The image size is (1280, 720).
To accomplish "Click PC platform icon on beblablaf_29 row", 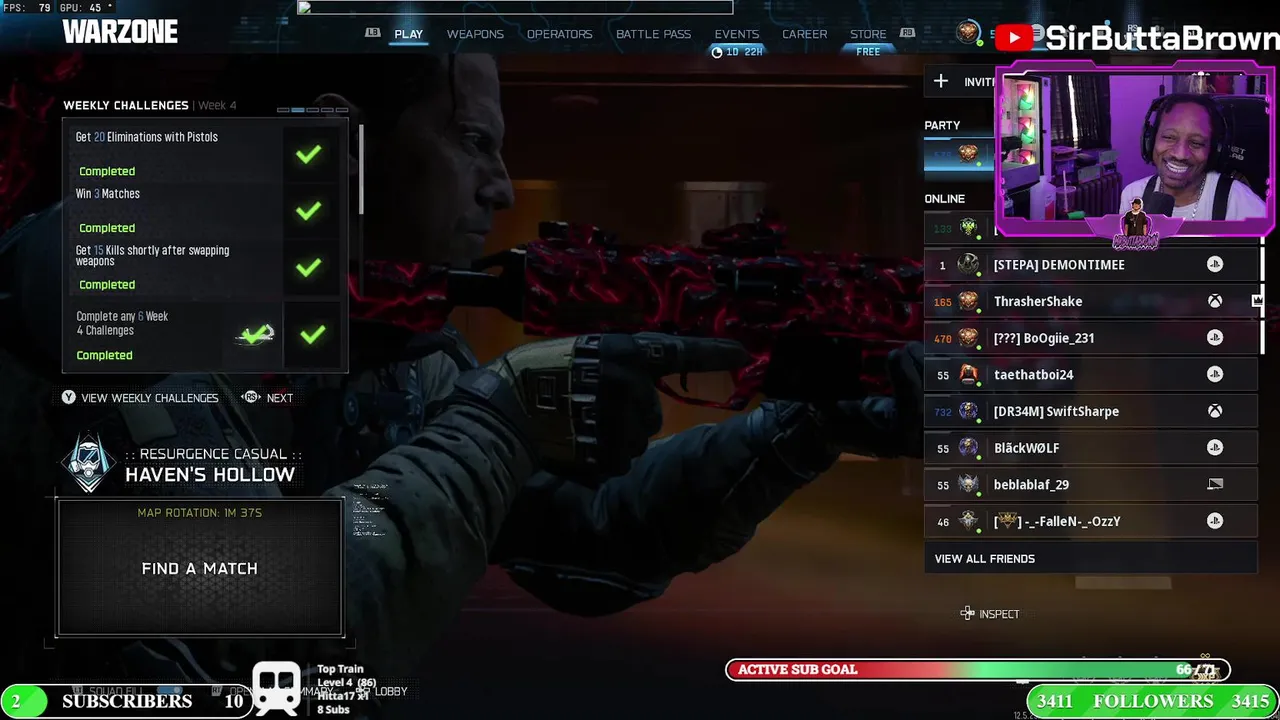I will tap(1215, 484).
